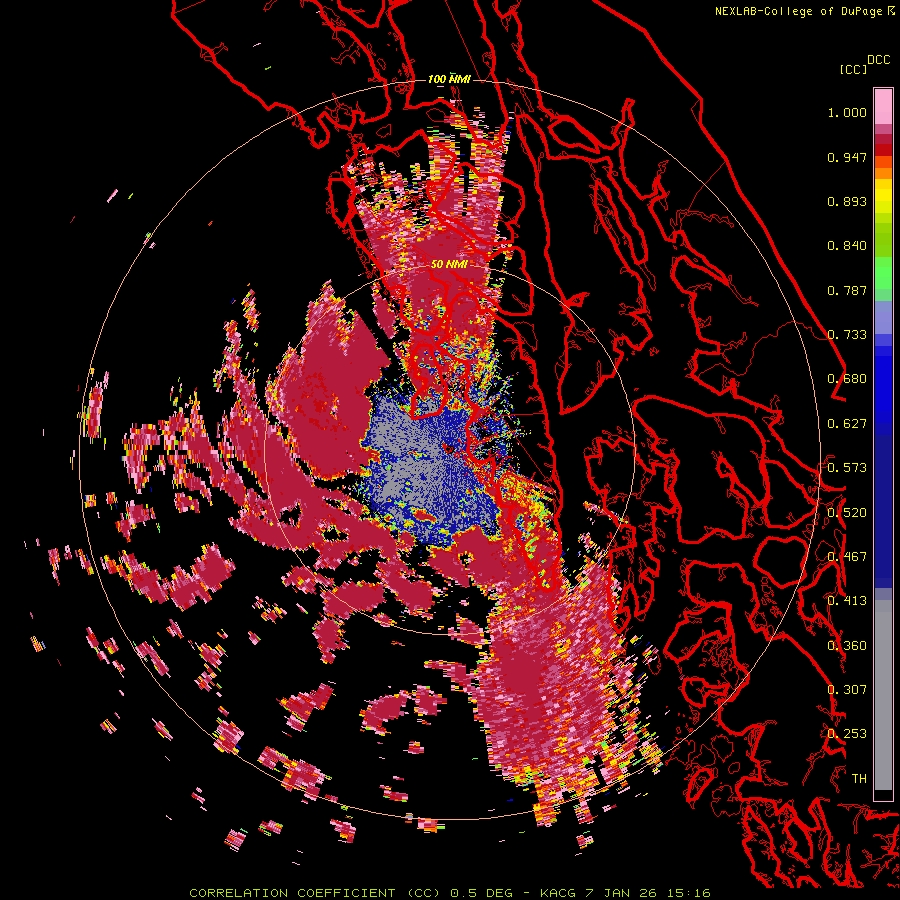Click the 0.467 scale value
The image size is (900, 900).
coord(847,557)
